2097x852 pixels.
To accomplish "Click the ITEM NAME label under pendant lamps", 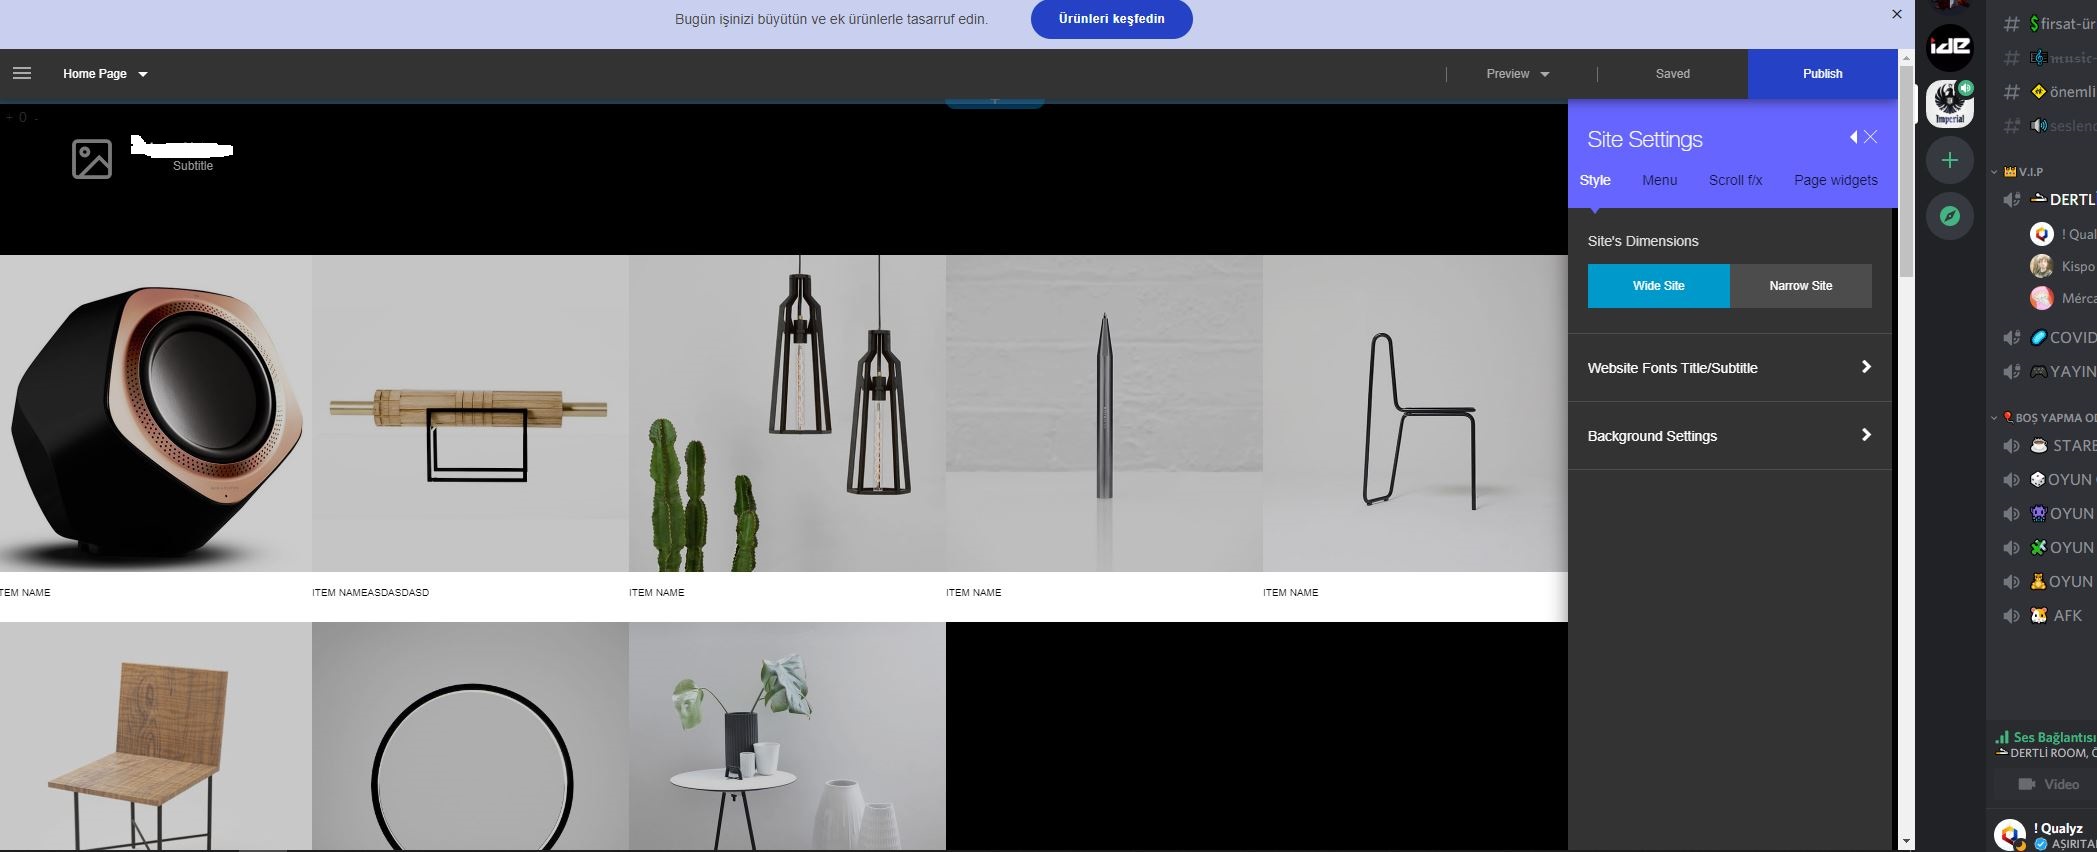I will (656, 593).
